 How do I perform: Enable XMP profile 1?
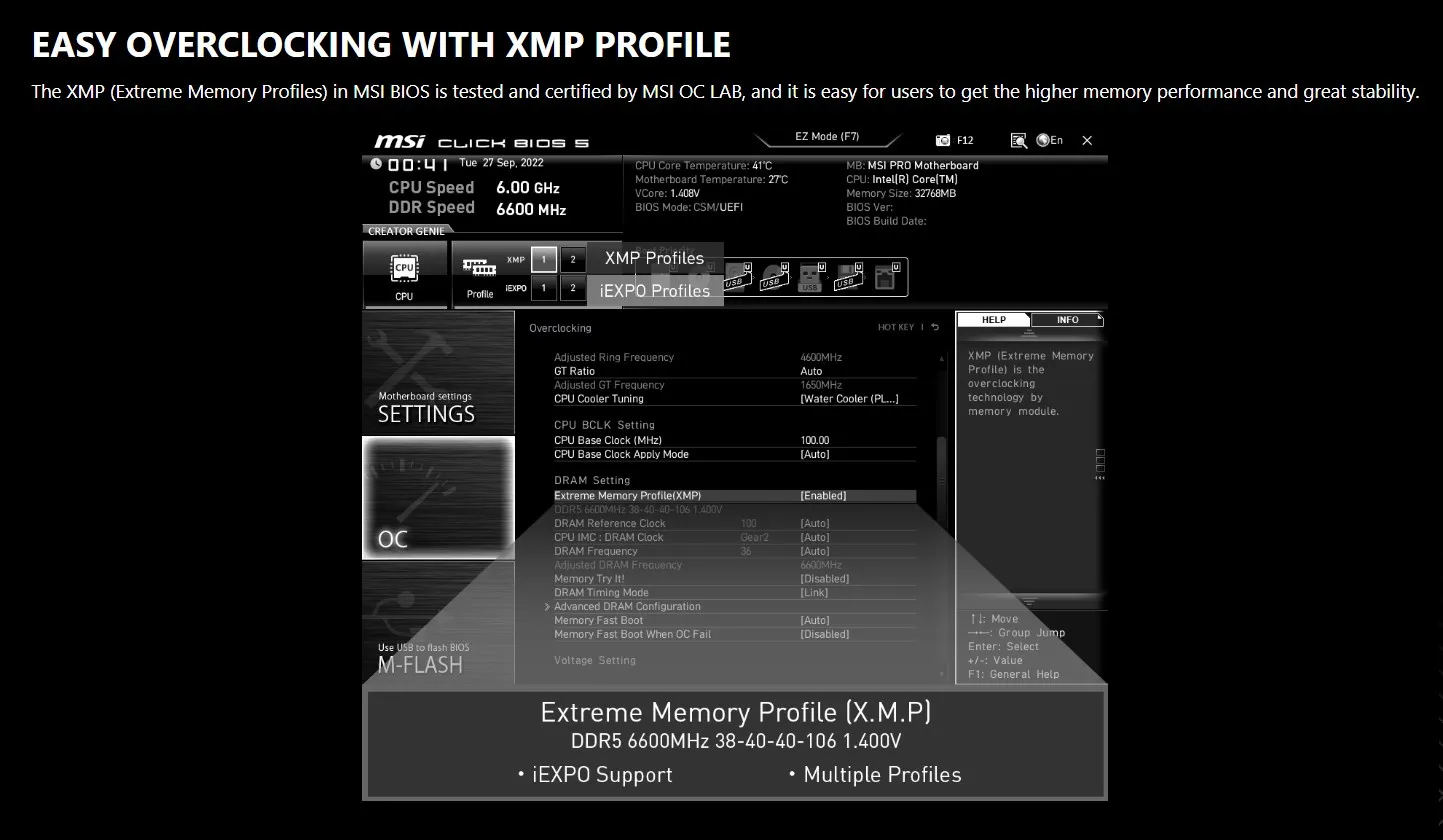click(x=543, y=260)
